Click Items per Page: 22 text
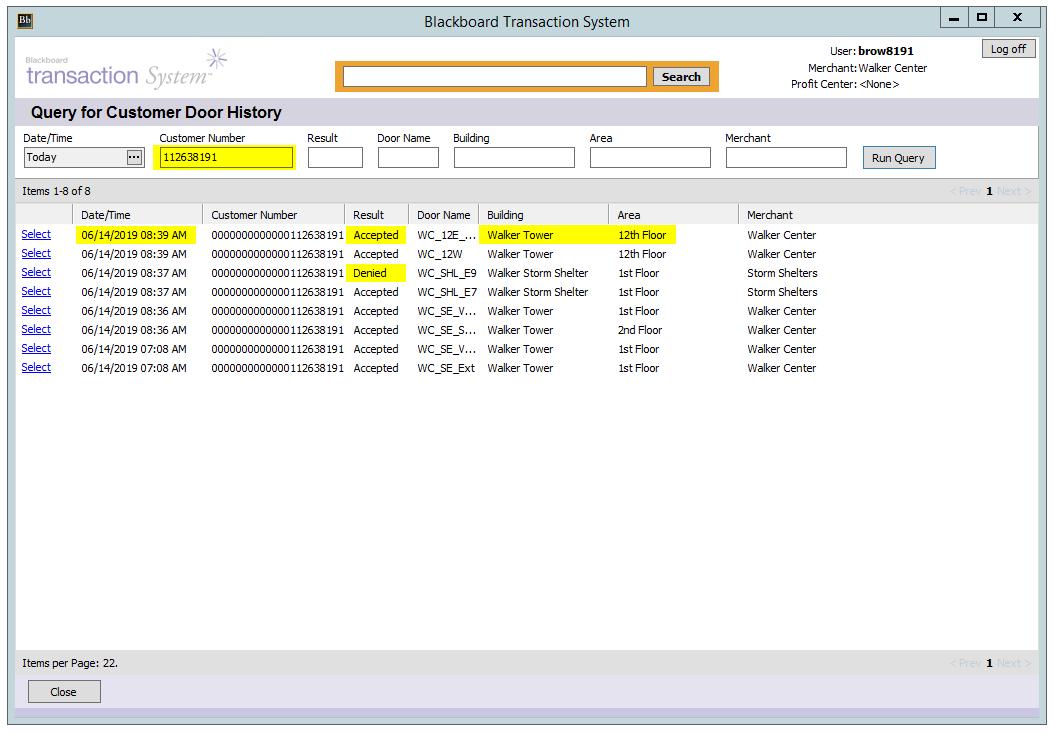1055x735 pixels. (x=70, y=663)
